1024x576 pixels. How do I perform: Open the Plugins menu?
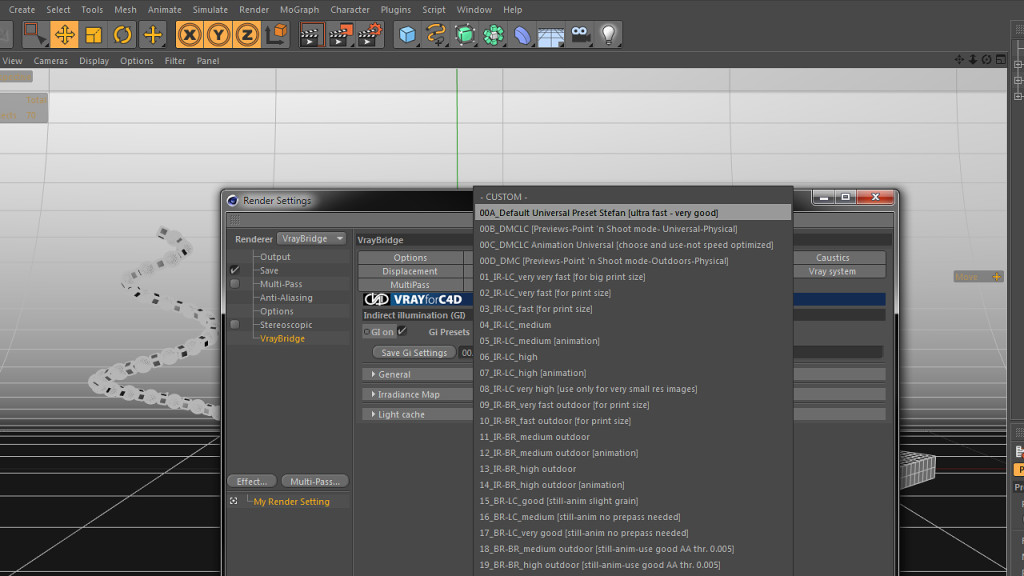pos(396,10)
